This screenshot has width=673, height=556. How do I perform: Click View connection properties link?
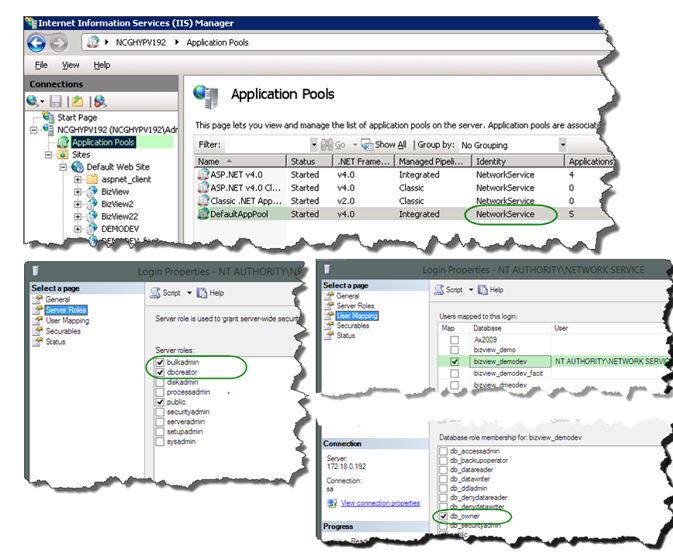pyautogui.click(x=380, y=503)
